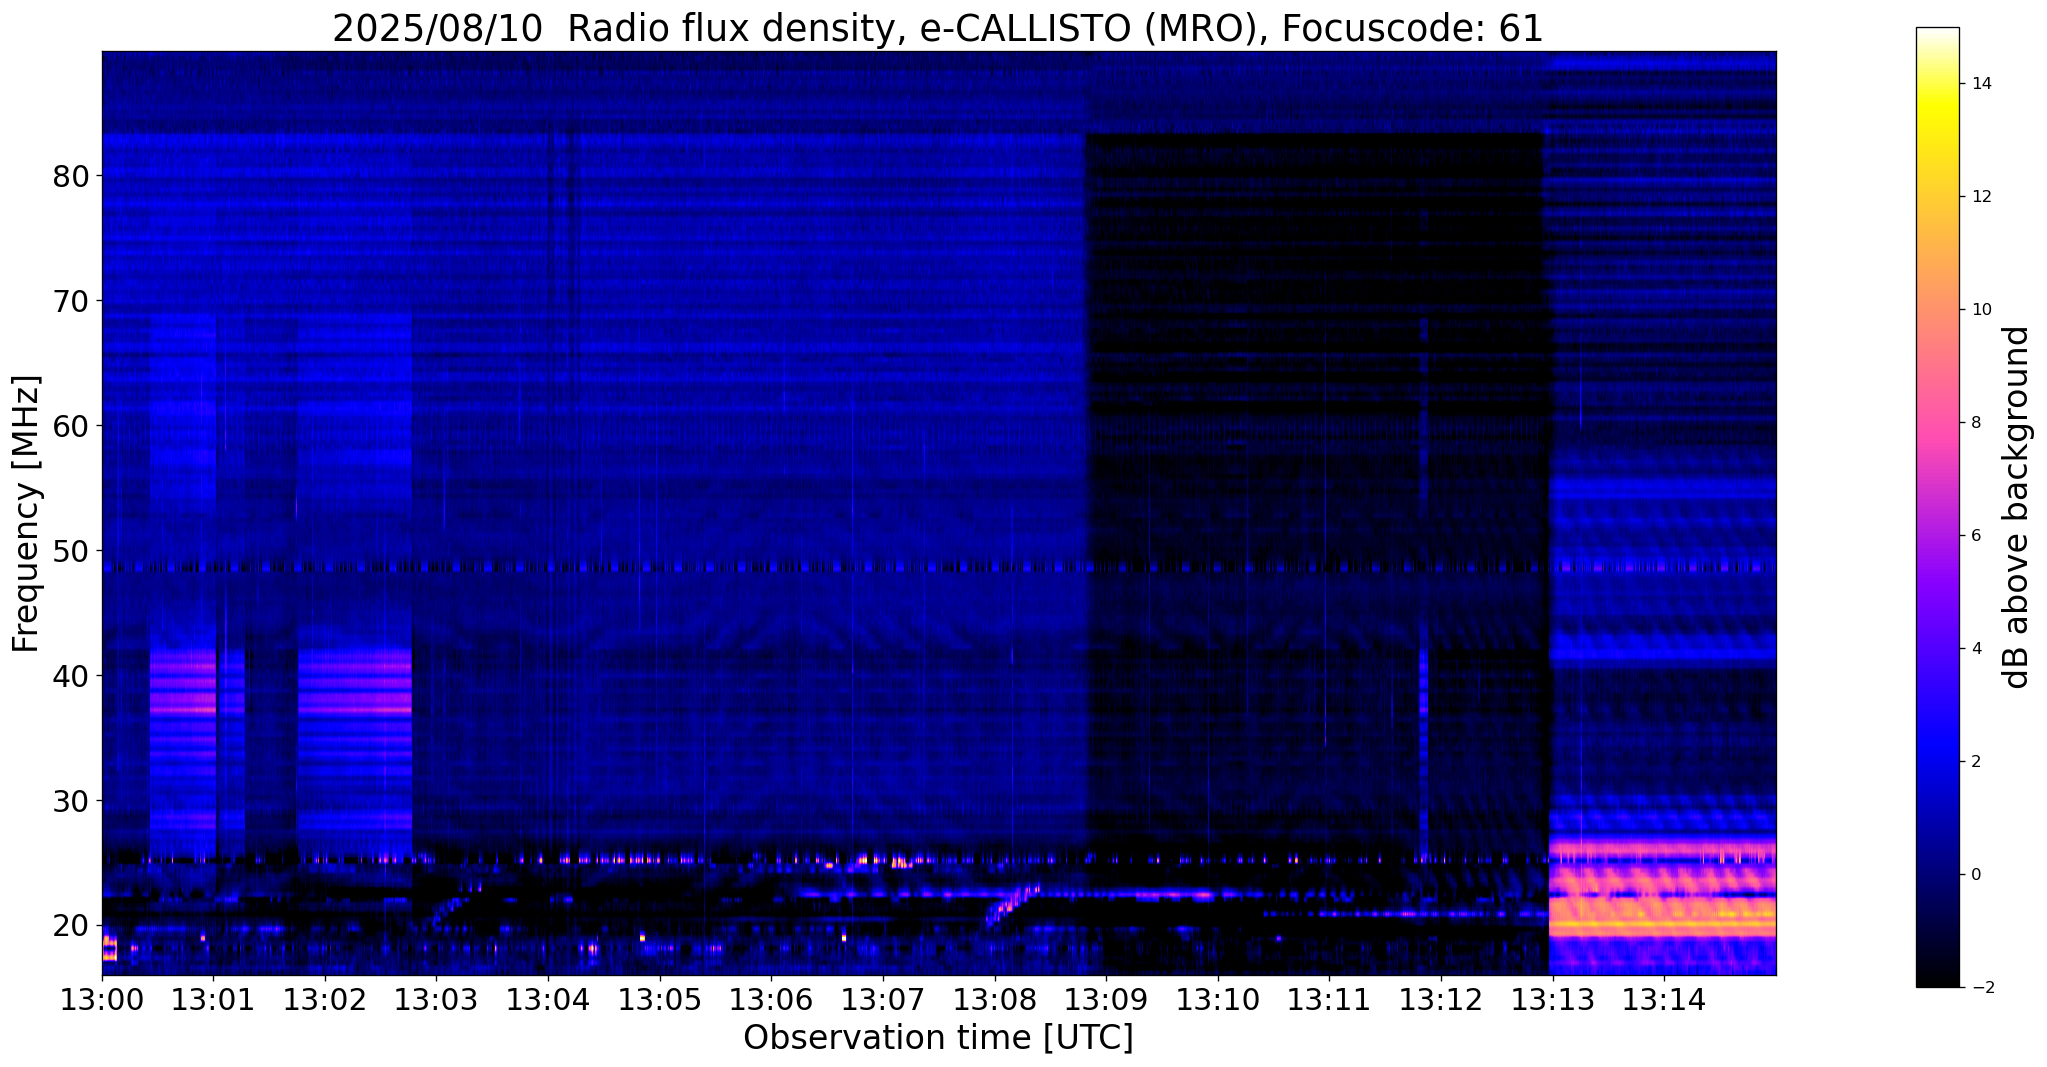Click the magenta band at 37 MHz near 13:02
Image resolution: width=2047 pixels, height=1067 pixels.
point(354,708)
